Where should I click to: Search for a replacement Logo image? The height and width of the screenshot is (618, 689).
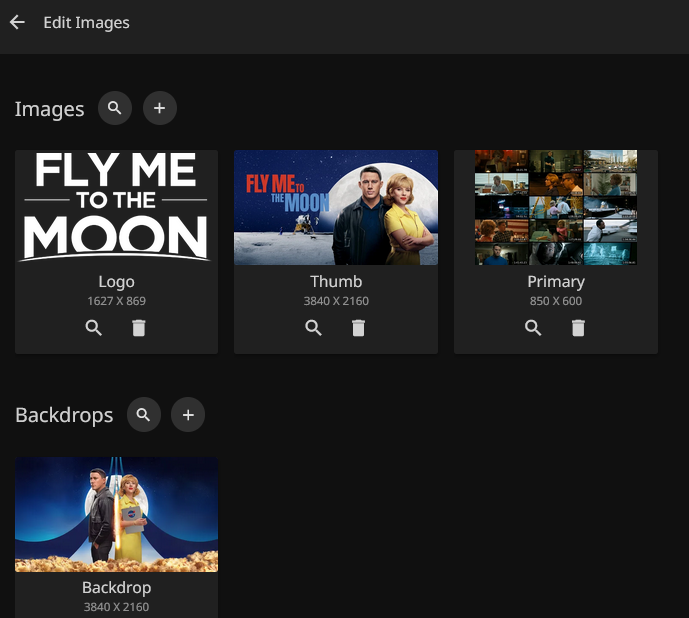tap(94, 328)
